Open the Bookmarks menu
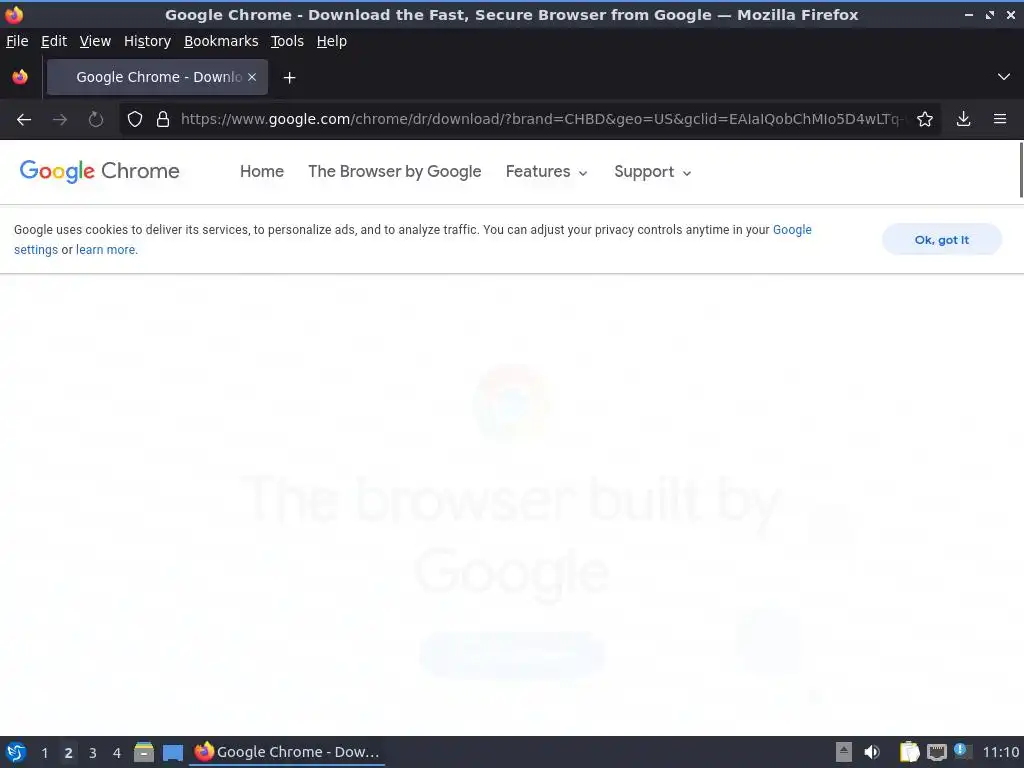Screen dimensions: 1024x768 pos(221,41)
